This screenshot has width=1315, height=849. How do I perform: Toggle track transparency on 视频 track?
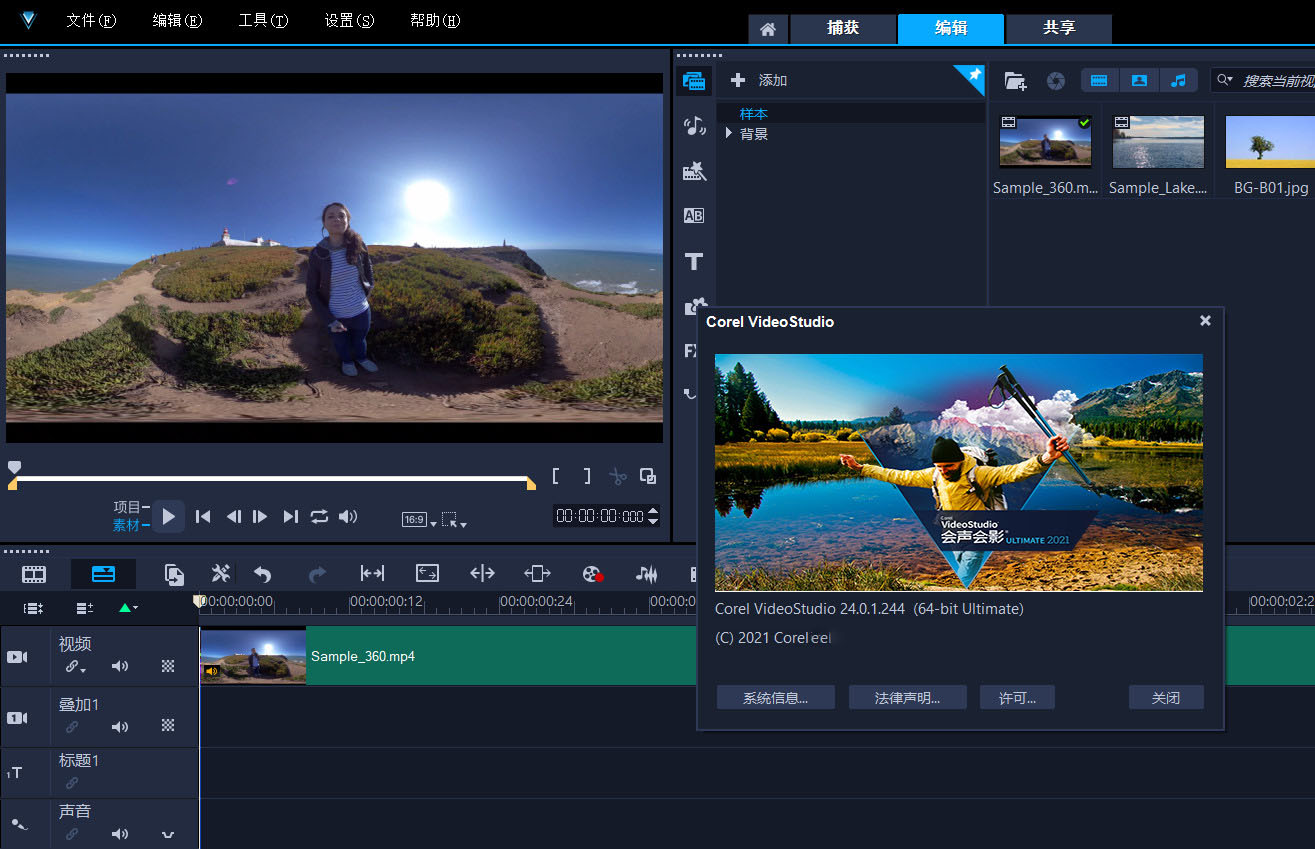click(x=168, y=666)
